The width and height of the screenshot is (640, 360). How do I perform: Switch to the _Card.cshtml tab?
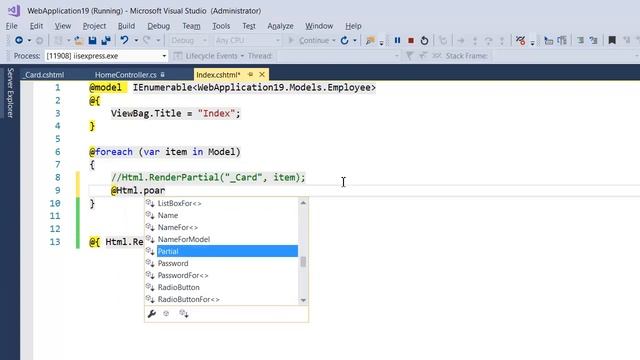(x=44, y=75)
